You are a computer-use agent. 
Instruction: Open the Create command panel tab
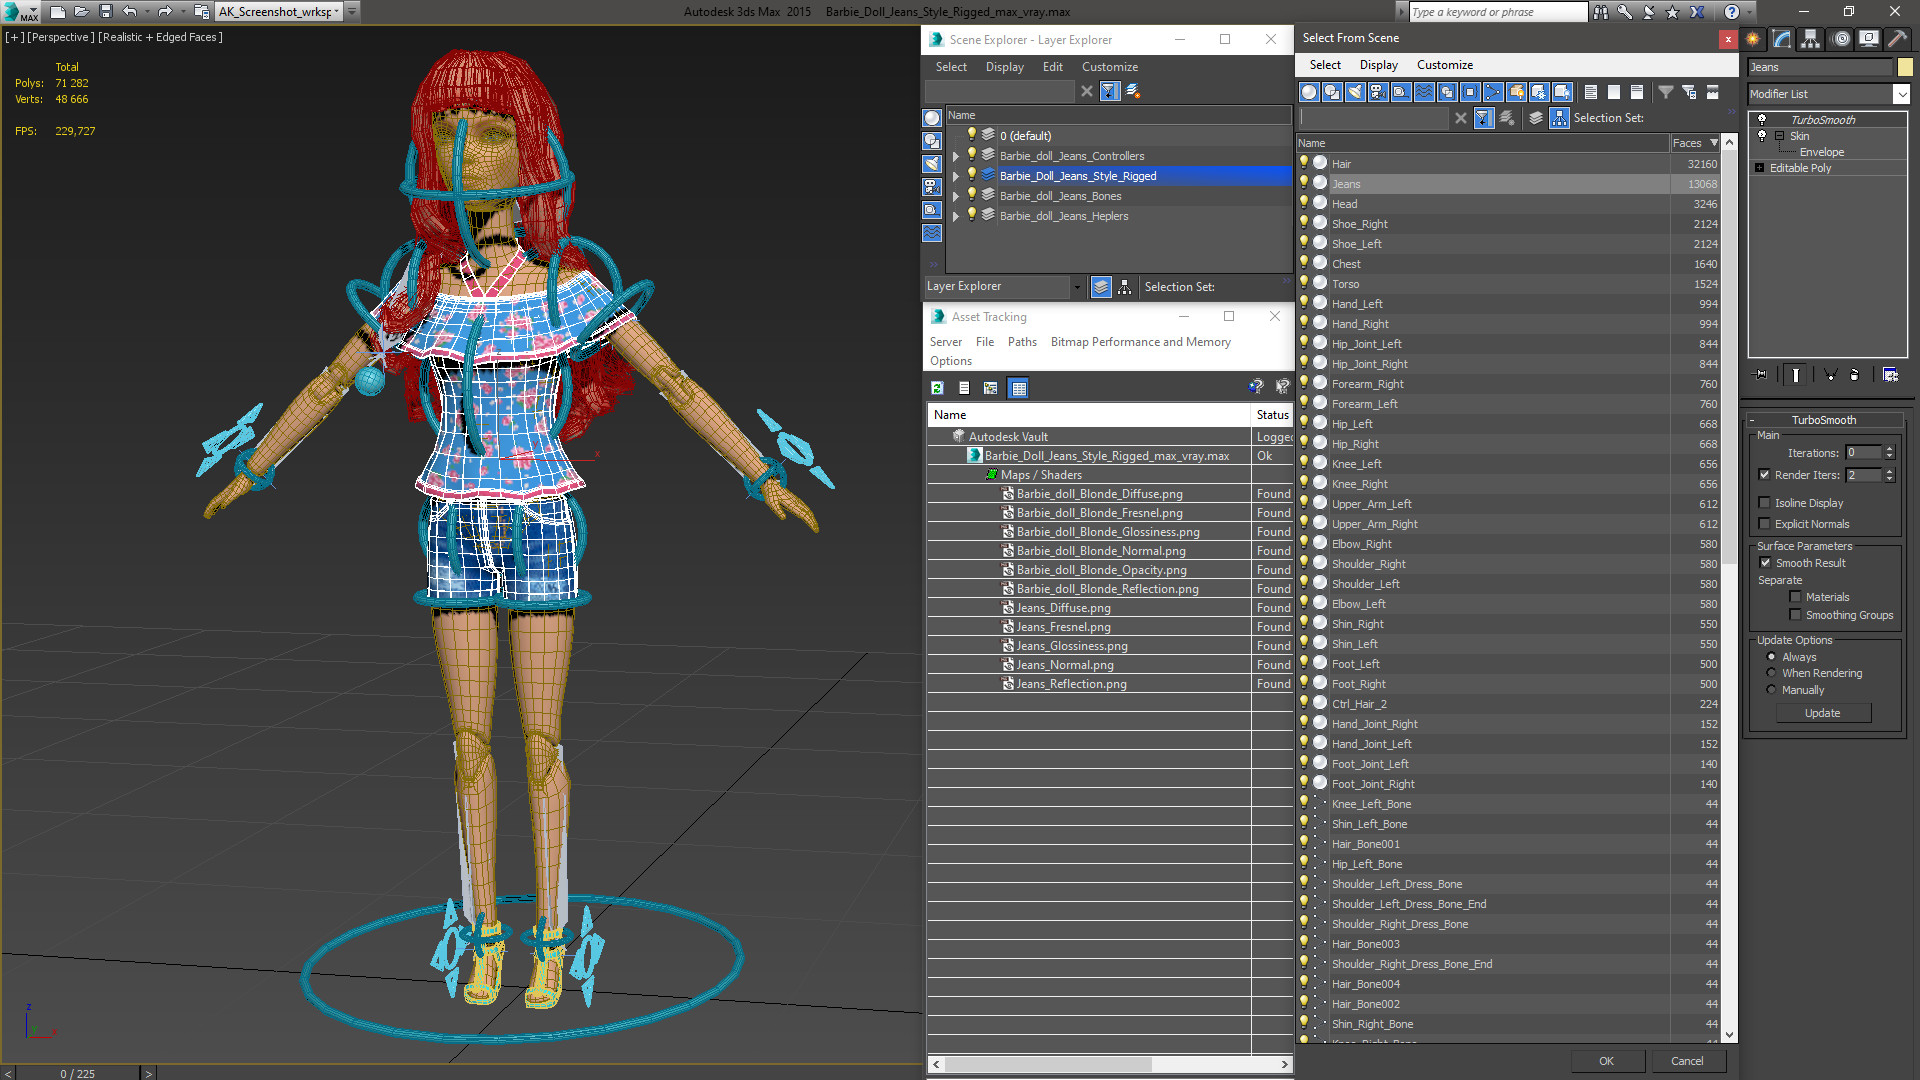tap(1753, 39)
